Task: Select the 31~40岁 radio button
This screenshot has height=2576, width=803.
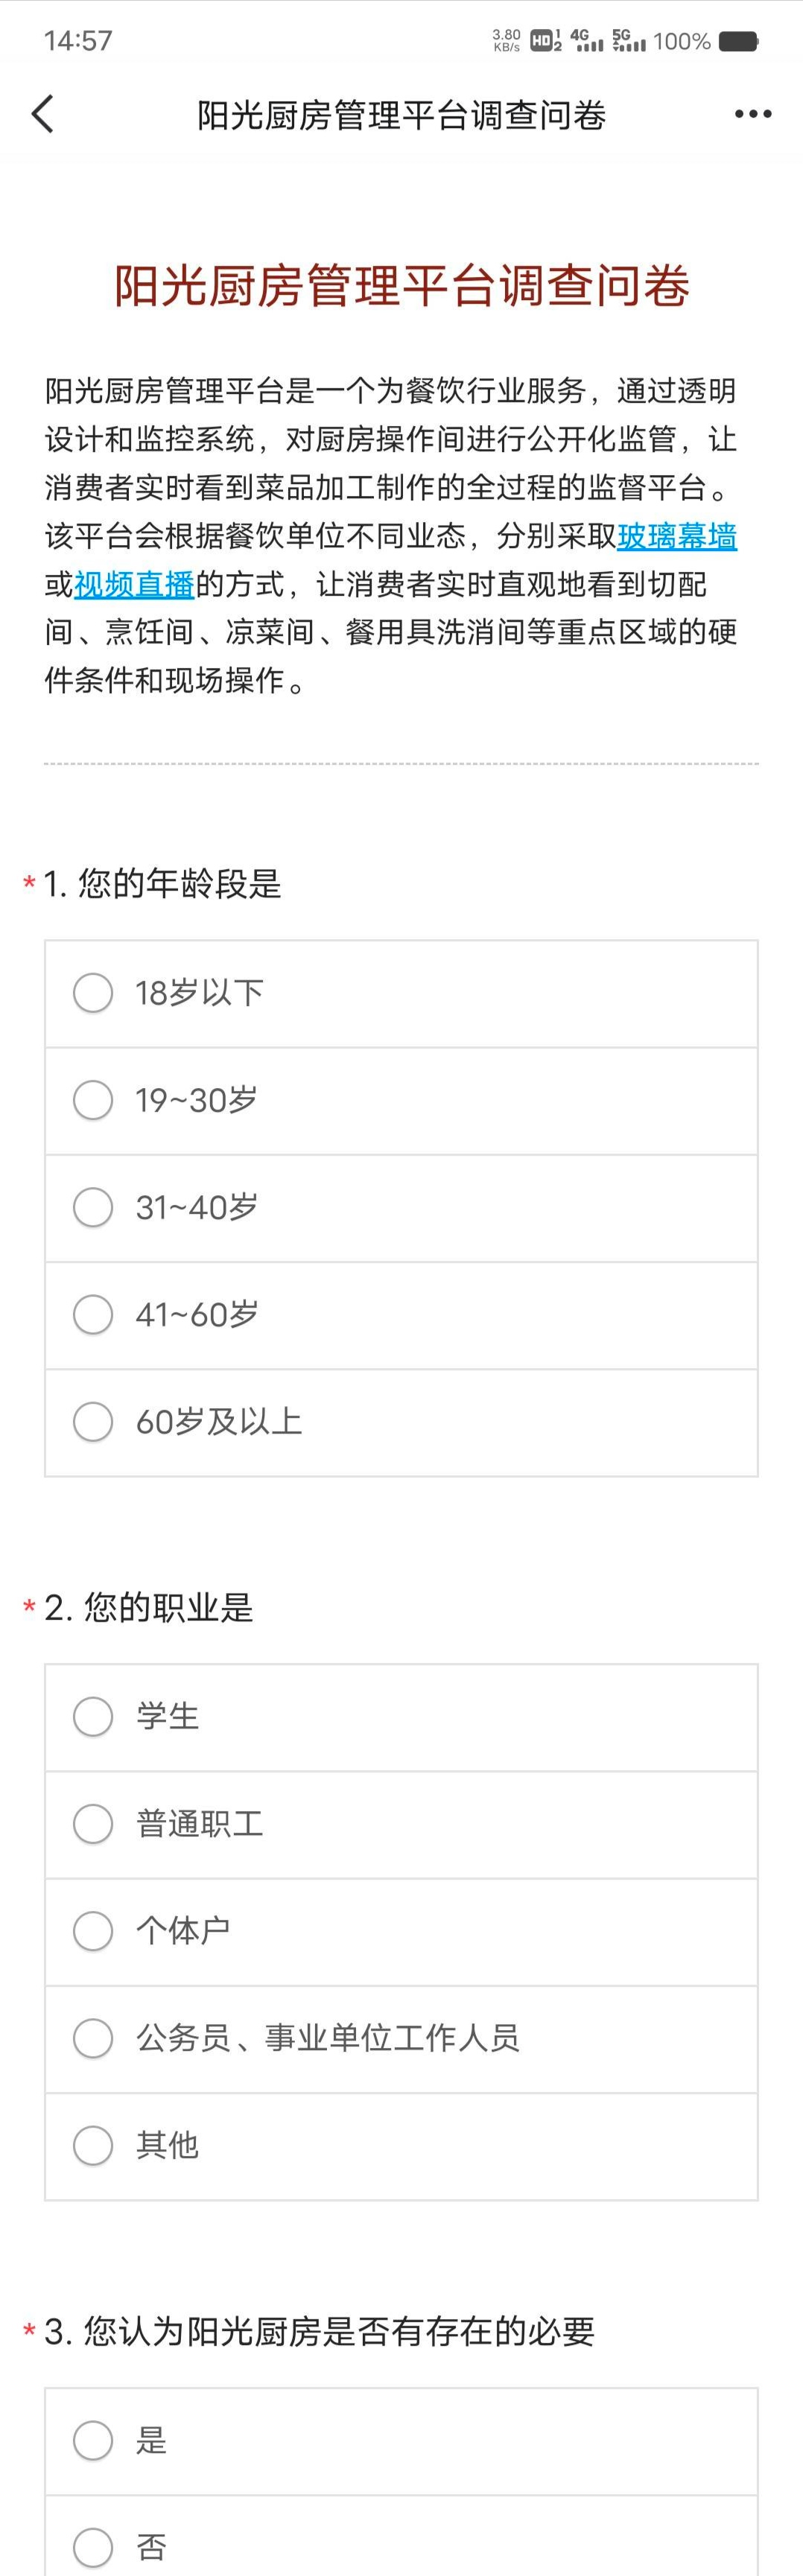Action: (93, 1207)
